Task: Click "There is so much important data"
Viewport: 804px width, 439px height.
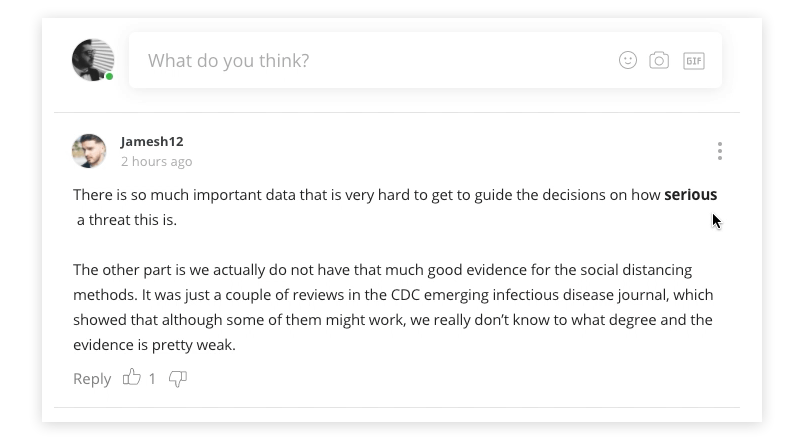Action: point(184,195)
